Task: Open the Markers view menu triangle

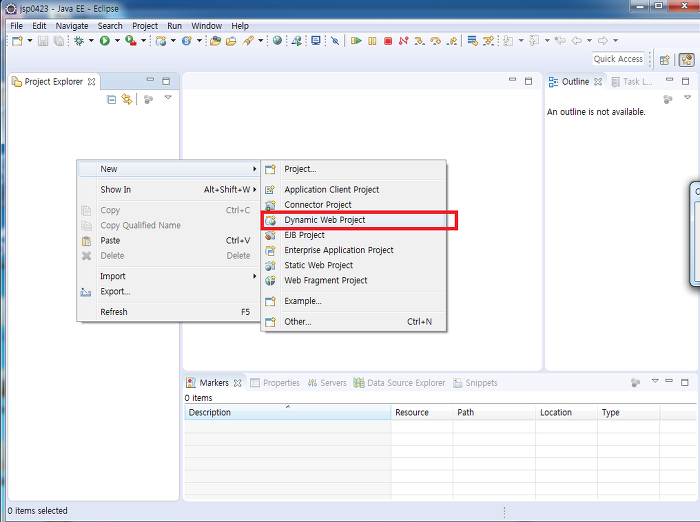Action: coord(655,381)
